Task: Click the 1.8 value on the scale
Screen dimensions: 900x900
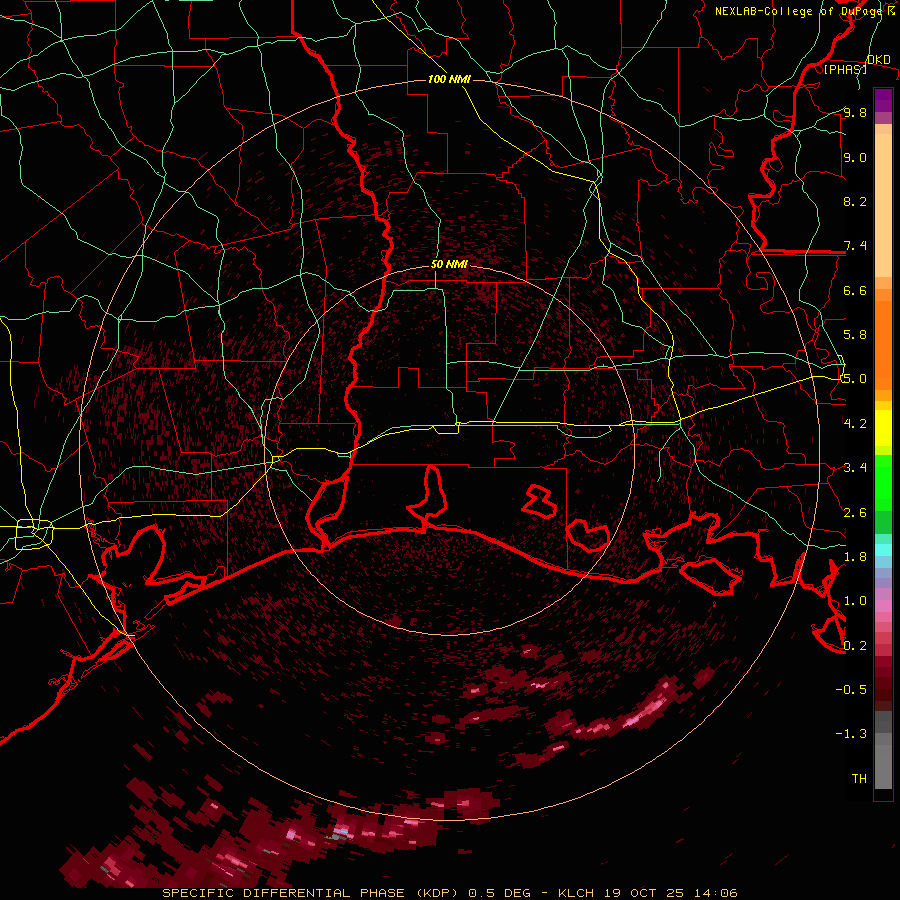Action: point(855,557)
